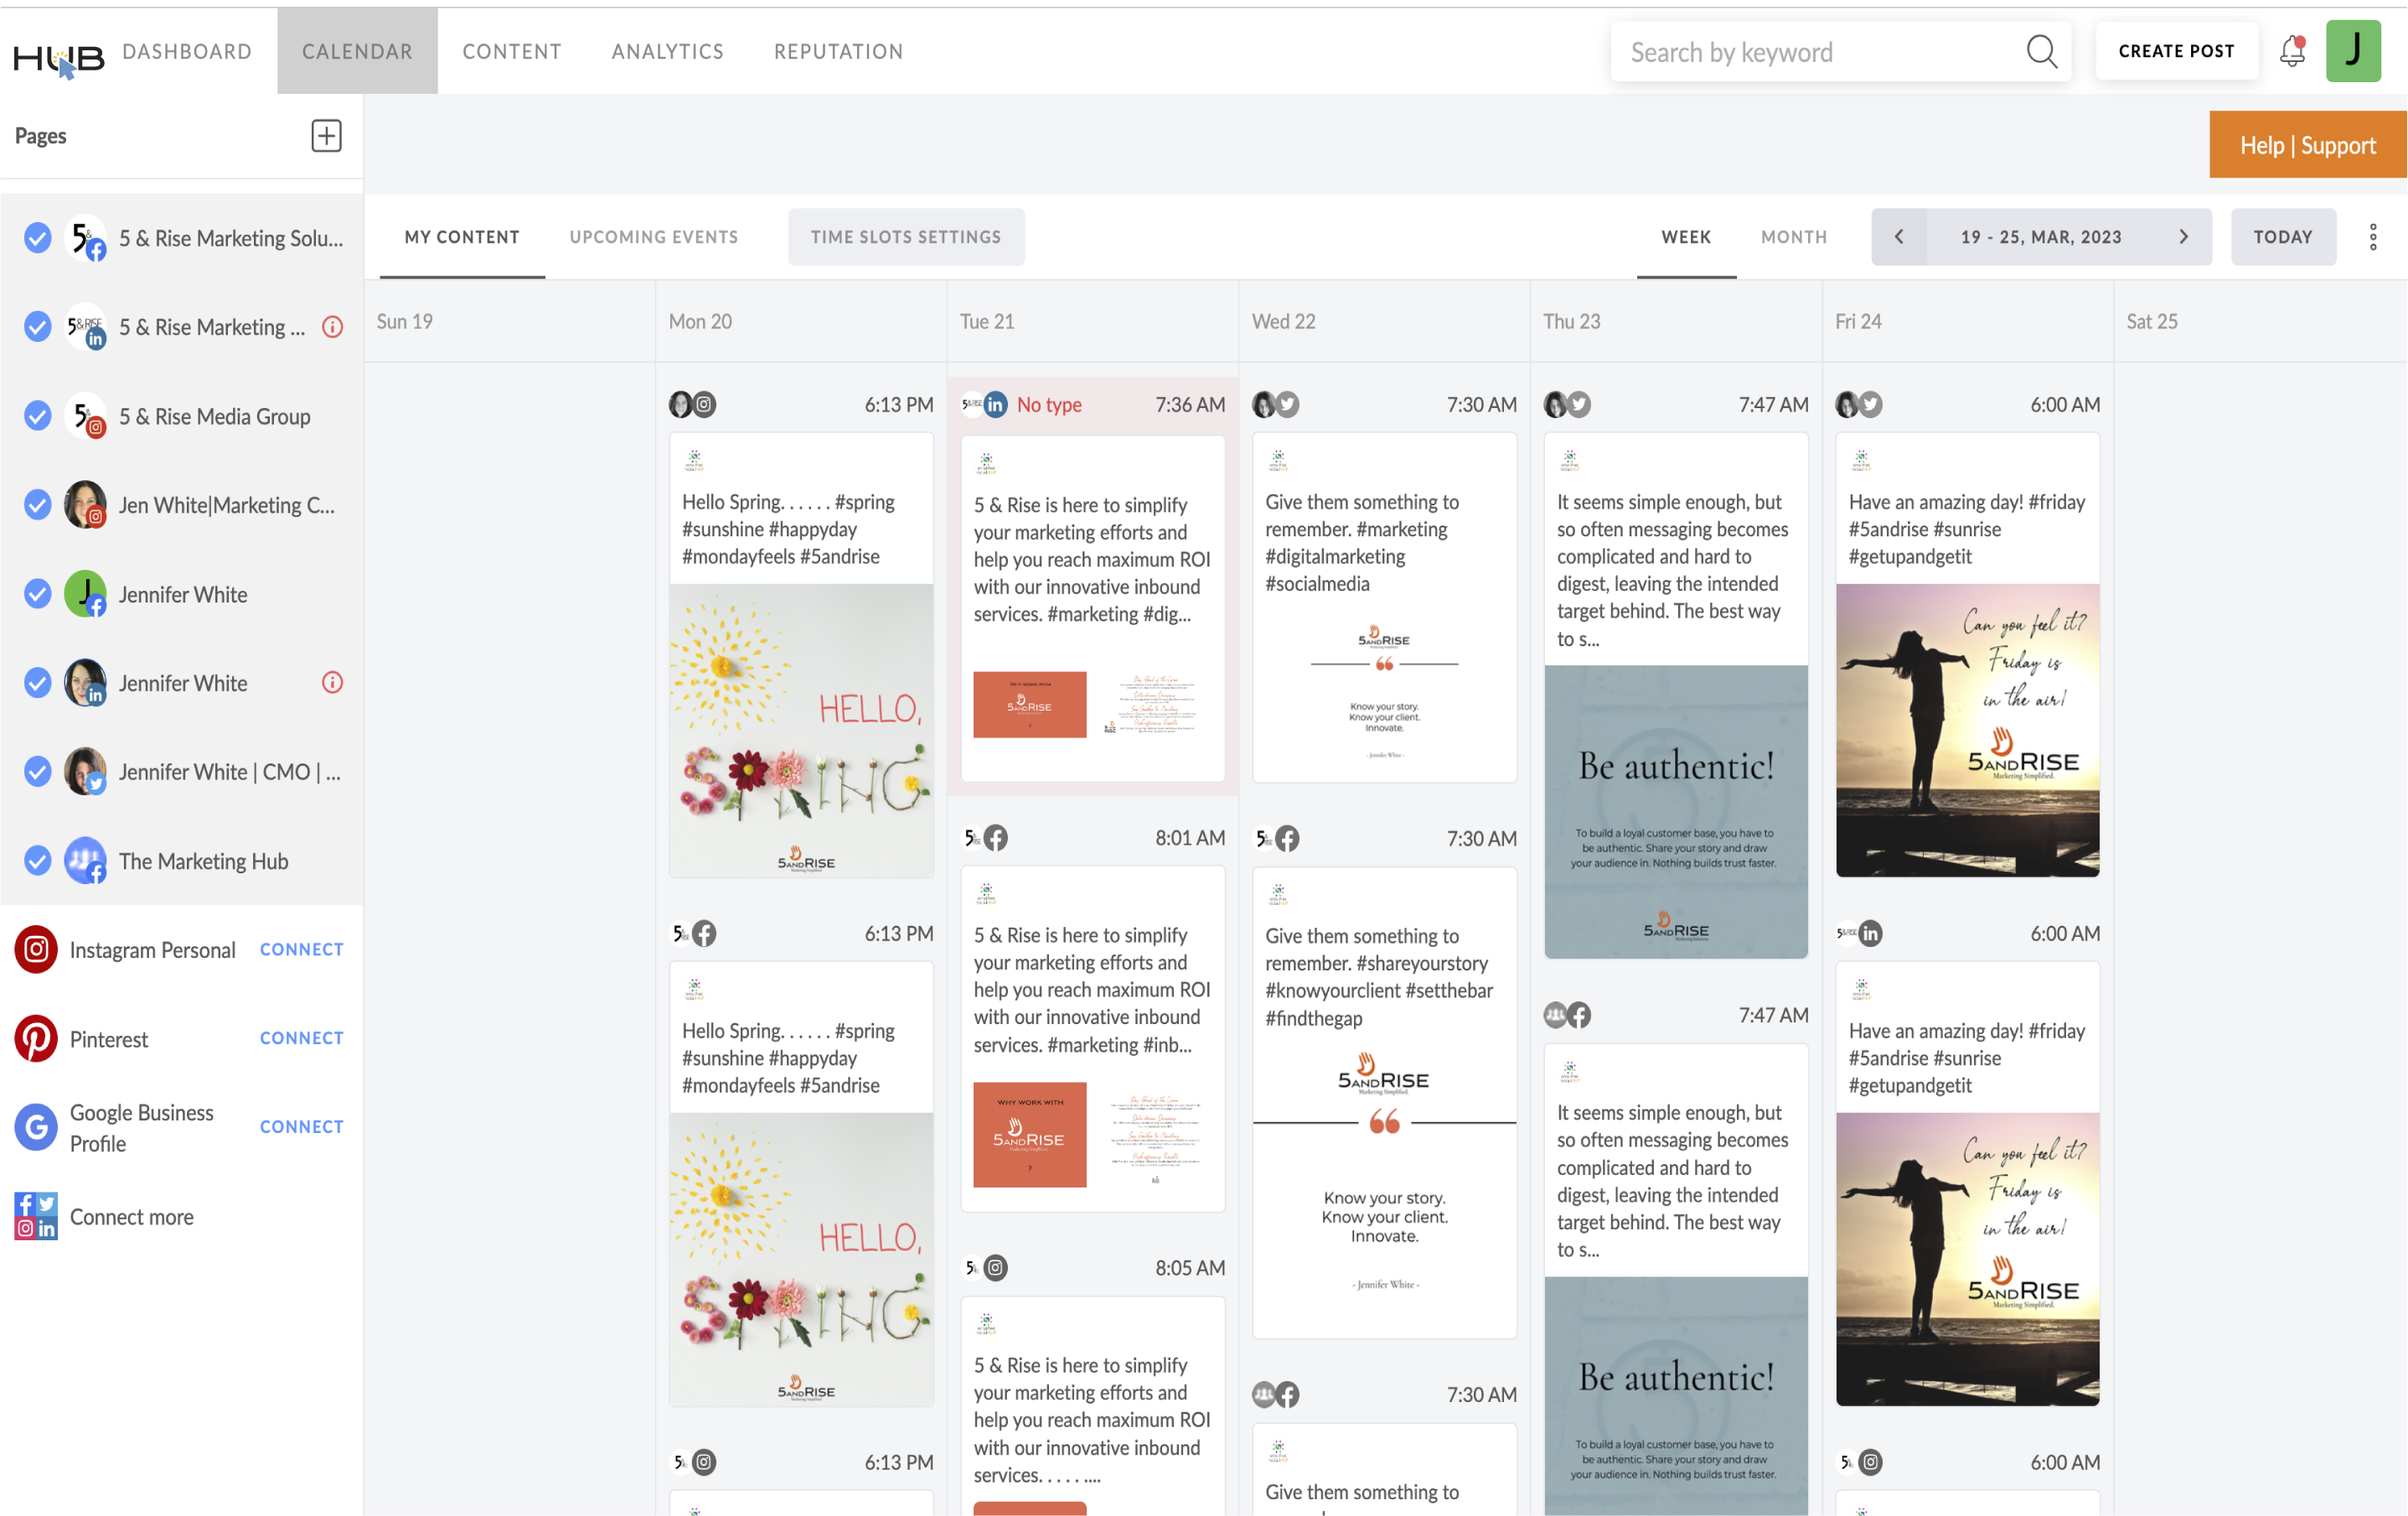Click Twitter icon on Thursday top 7:47 AM post
Image resolution: width=2408 pixels, height=1516 pixels.
point(1579,405)
